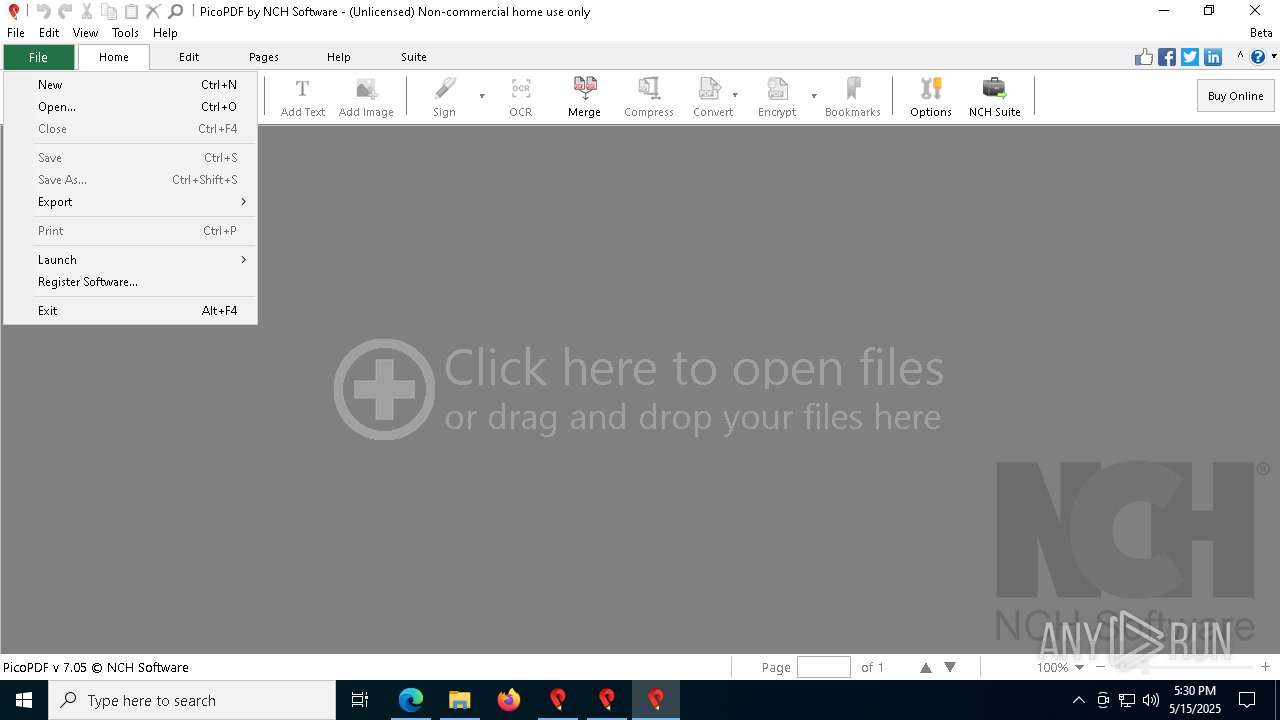Switch to the Home ribbon tab
Screen dimensions: 1280x720
(x=114, y=57)
